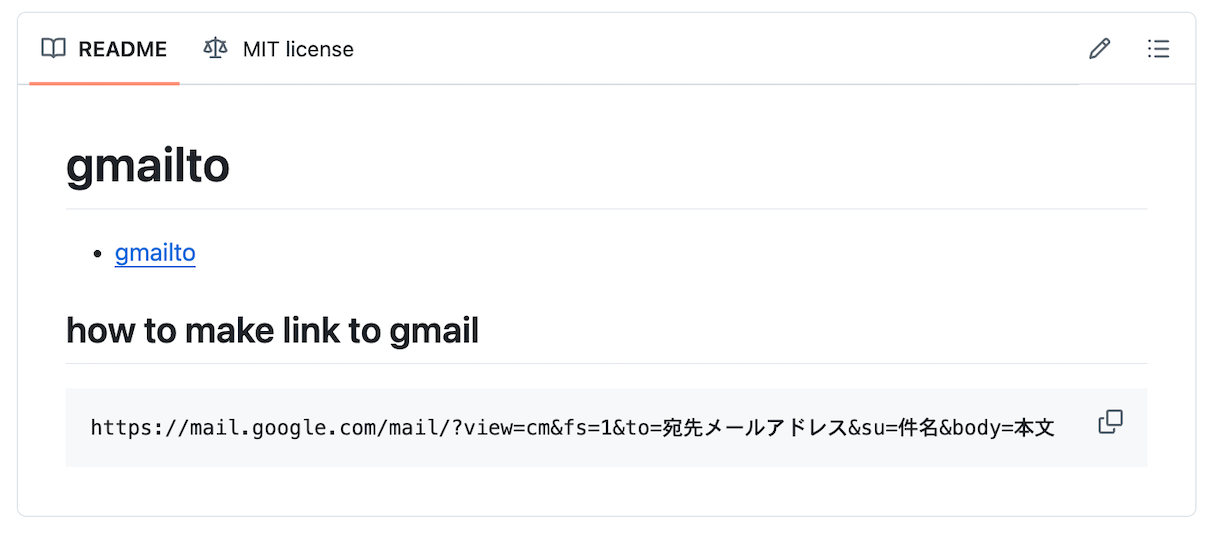
Task: Click the balance scale license icon
Action: coord(215,48)
